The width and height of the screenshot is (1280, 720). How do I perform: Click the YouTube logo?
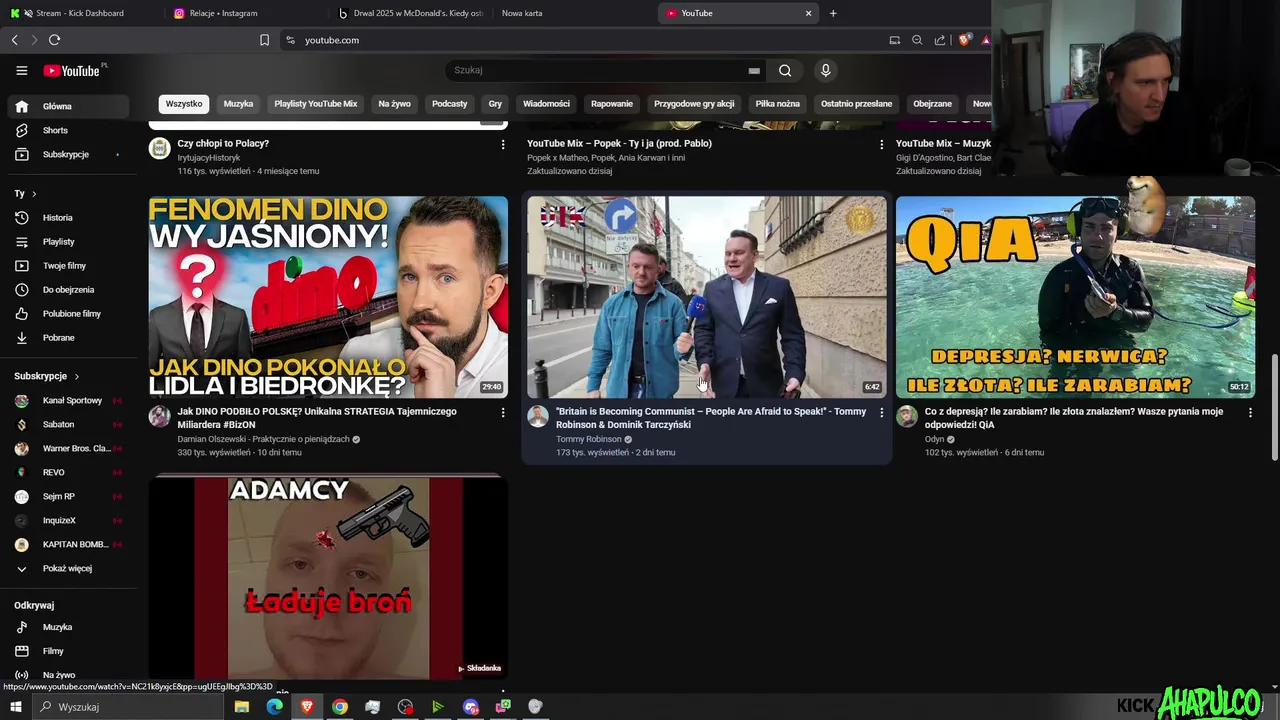pos(71,71)
